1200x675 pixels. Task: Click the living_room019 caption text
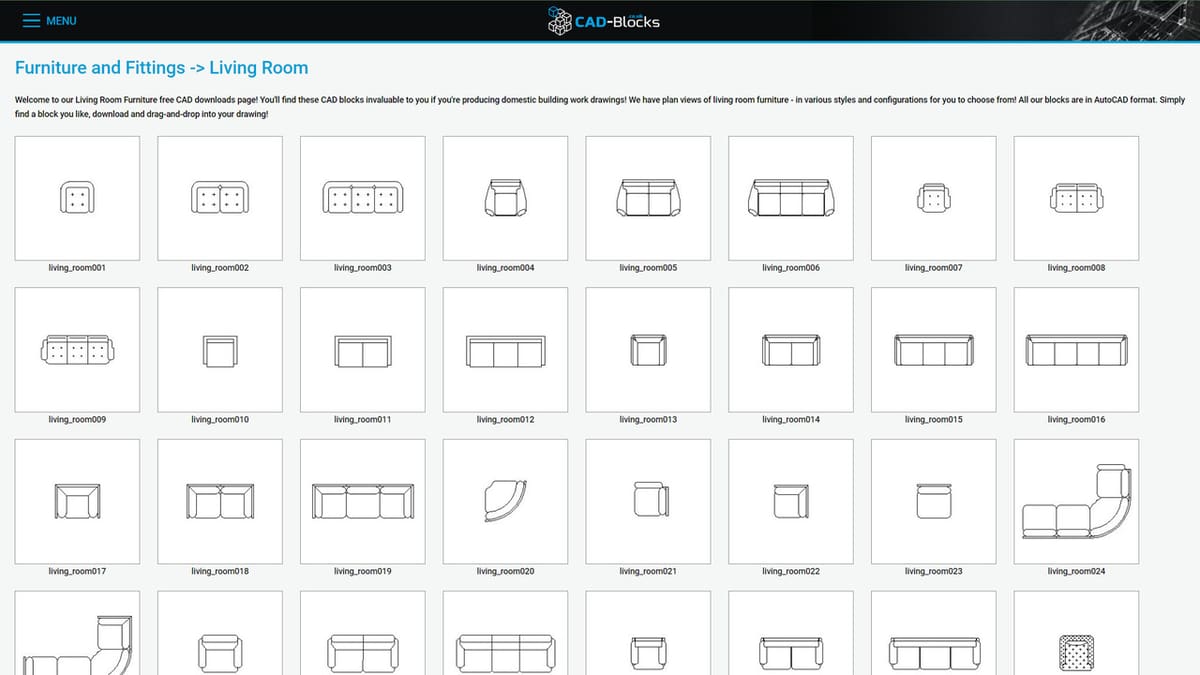pyautogui.click(x=363, y=571)
